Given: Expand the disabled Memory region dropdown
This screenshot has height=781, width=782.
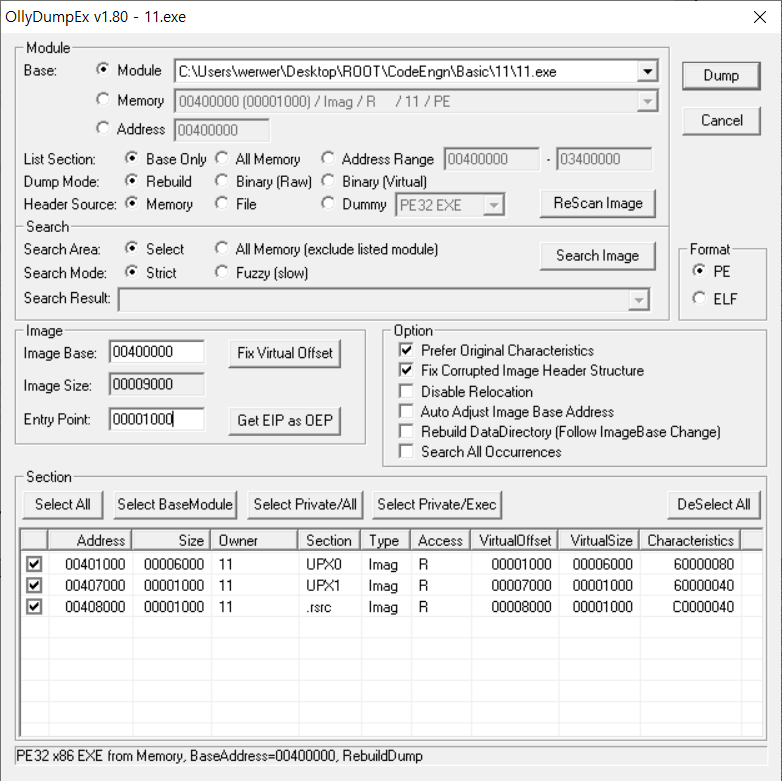Looking at the screenshot, I should click(647, 101).
